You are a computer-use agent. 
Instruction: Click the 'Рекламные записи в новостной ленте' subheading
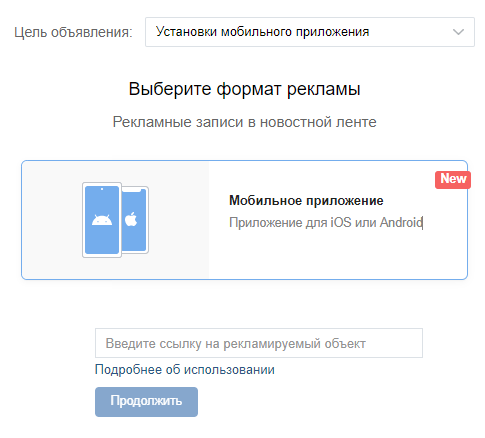pos(244,122)
